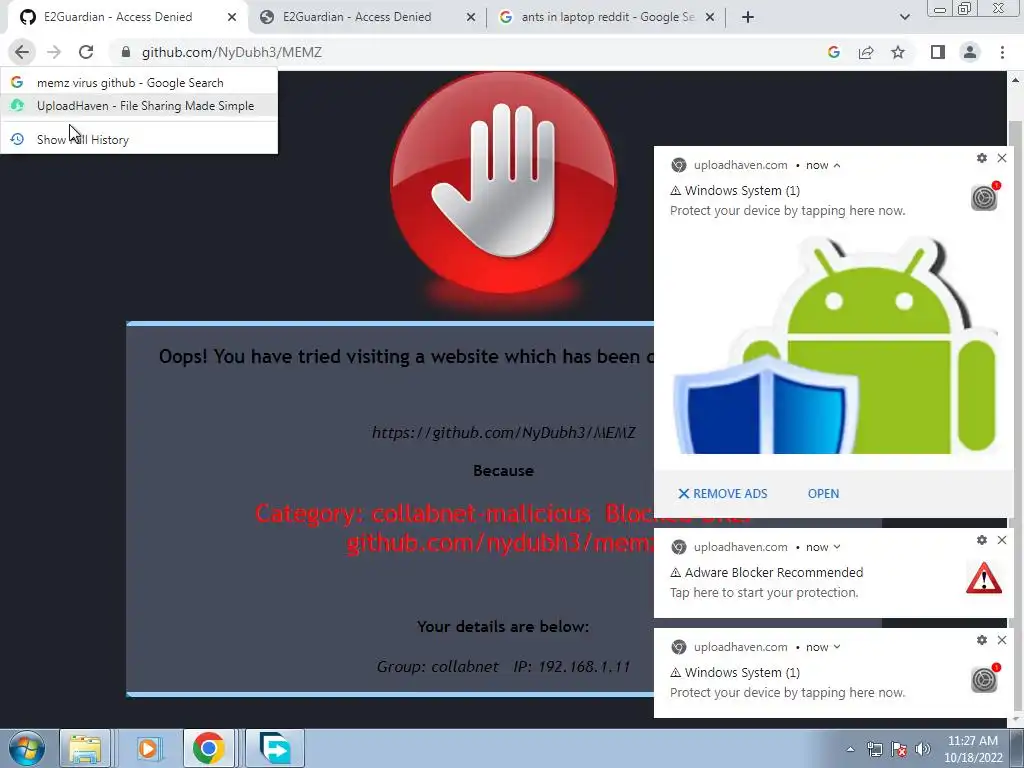Click the Chrome icon in the taskbar

208,748
